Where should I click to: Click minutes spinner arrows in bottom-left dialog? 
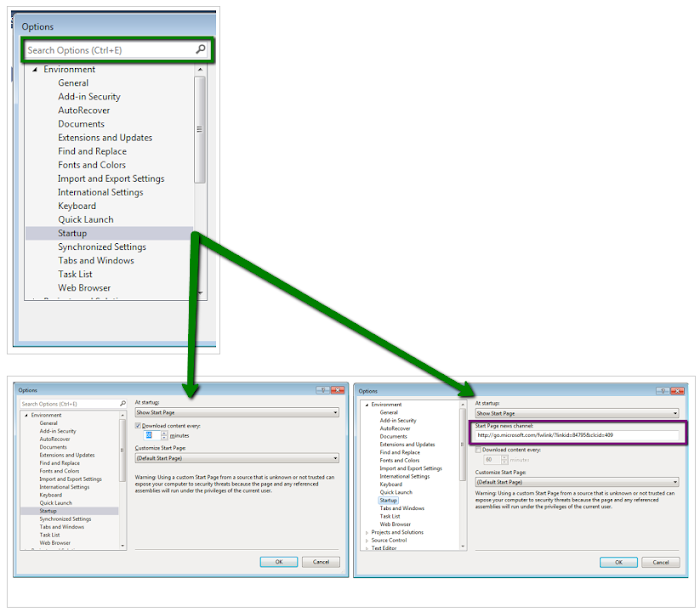point(164,436)
